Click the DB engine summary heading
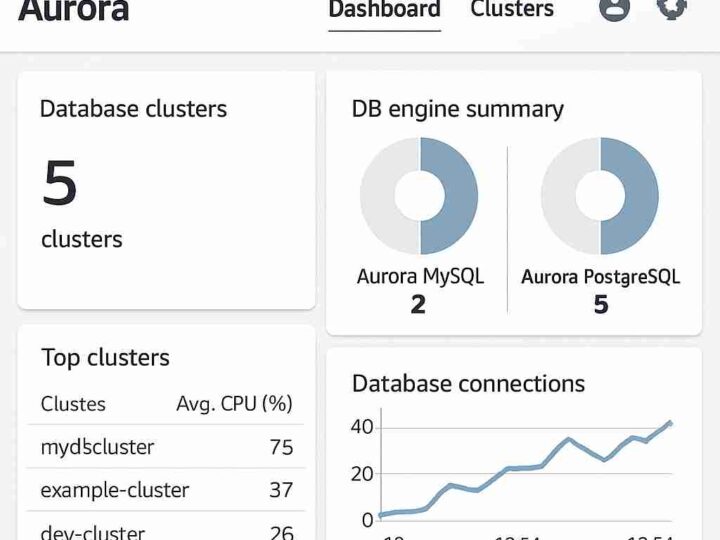 [457, 109]
